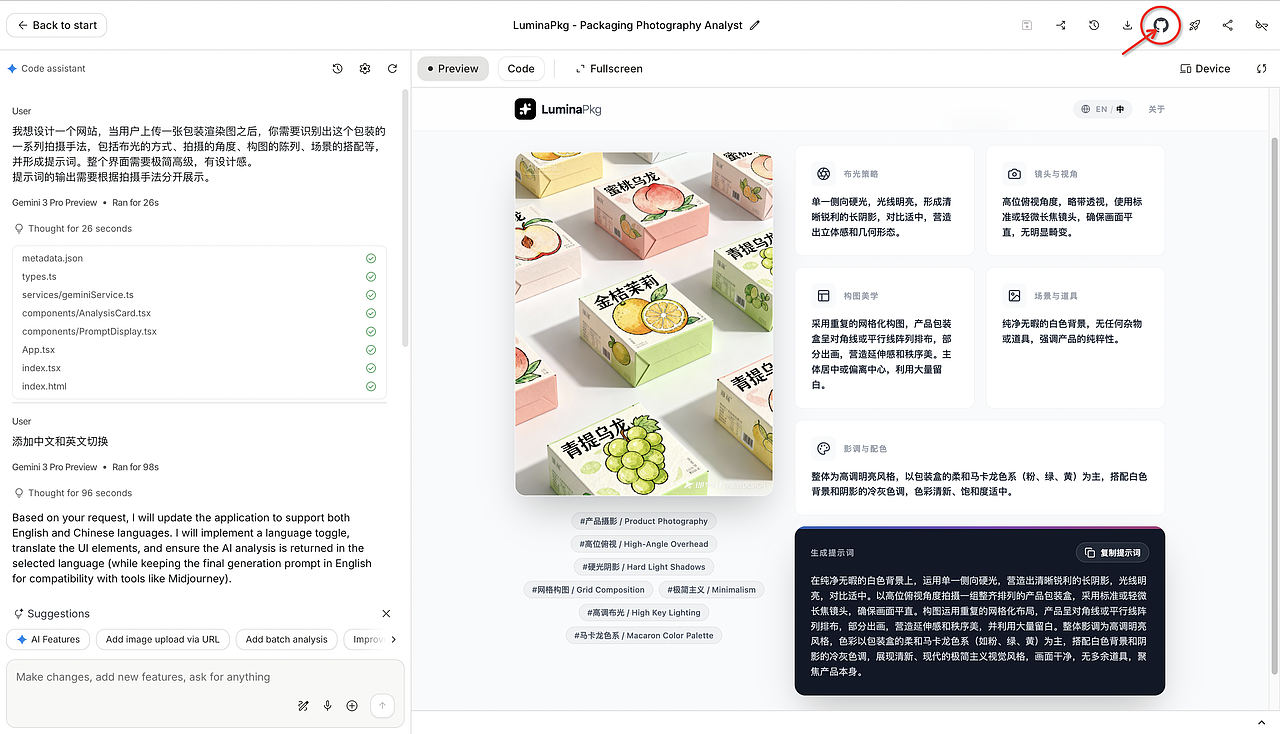
Task: Open version history in the top toolbar
Action: tap(1093, 25)
